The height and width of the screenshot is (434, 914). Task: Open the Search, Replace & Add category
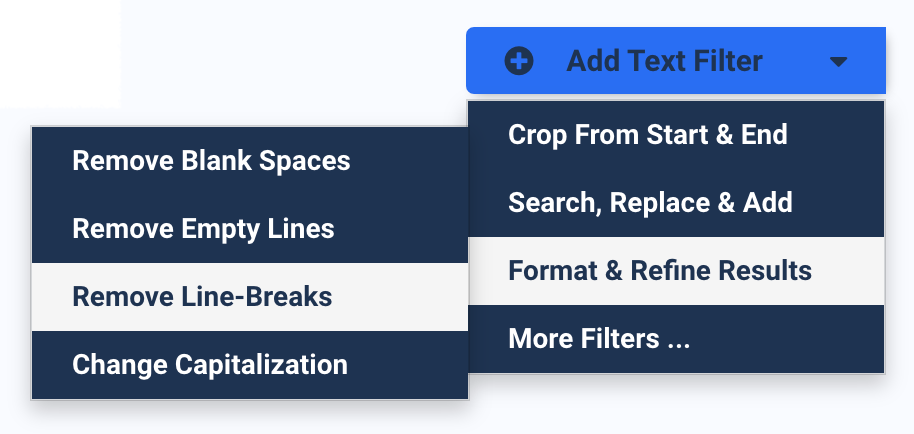[650, 203]
